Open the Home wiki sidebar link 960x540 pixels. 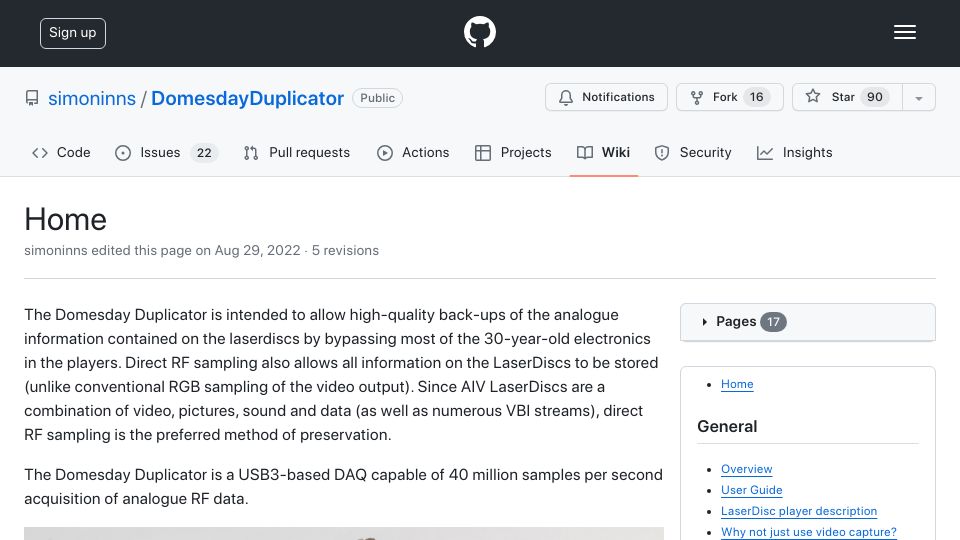(x=737, y=384)
